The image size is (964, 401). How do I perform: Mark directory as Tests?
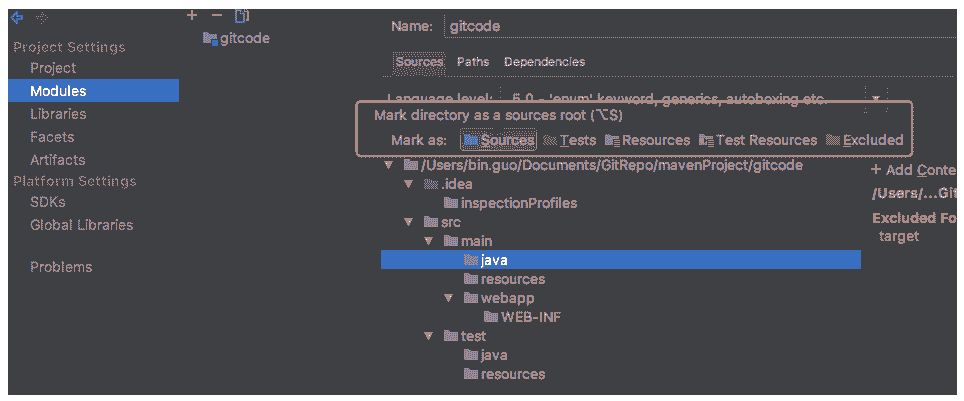tap(569, 140)
